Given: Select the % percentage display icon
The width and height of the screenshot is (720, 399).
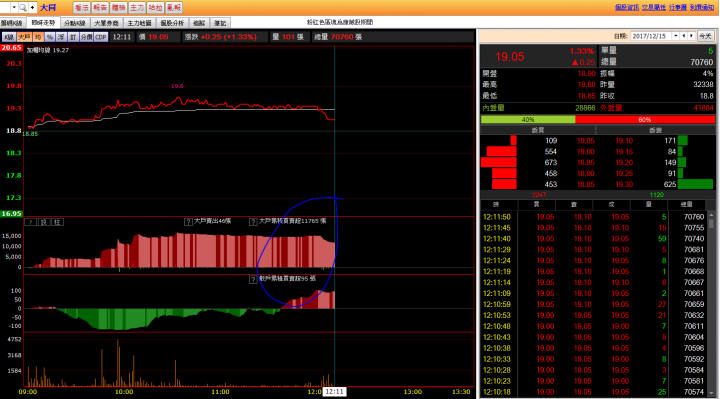Looking at the screenshot, I should point(50,37).
